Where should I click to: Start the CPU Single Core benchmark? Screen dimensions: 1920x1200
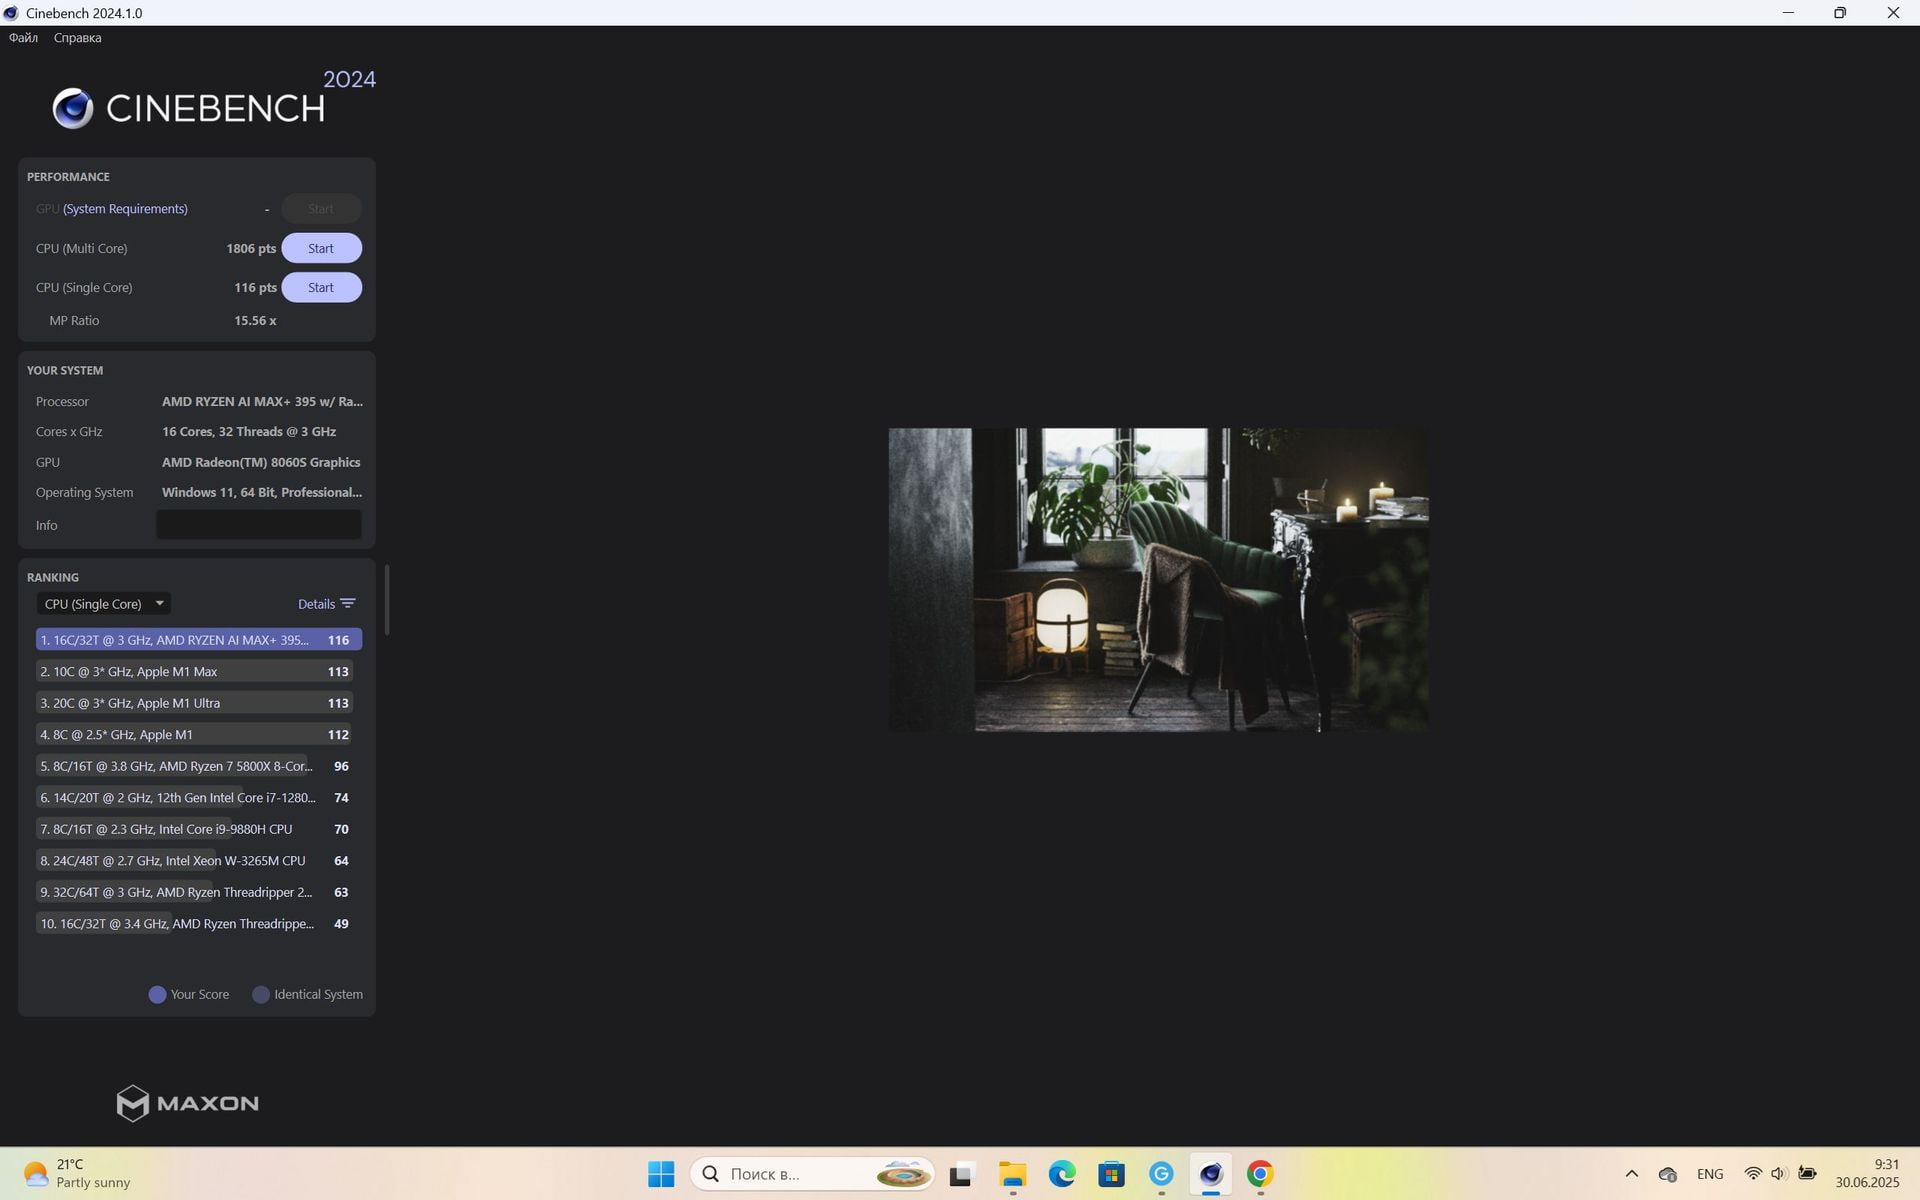tap(321, 287)
